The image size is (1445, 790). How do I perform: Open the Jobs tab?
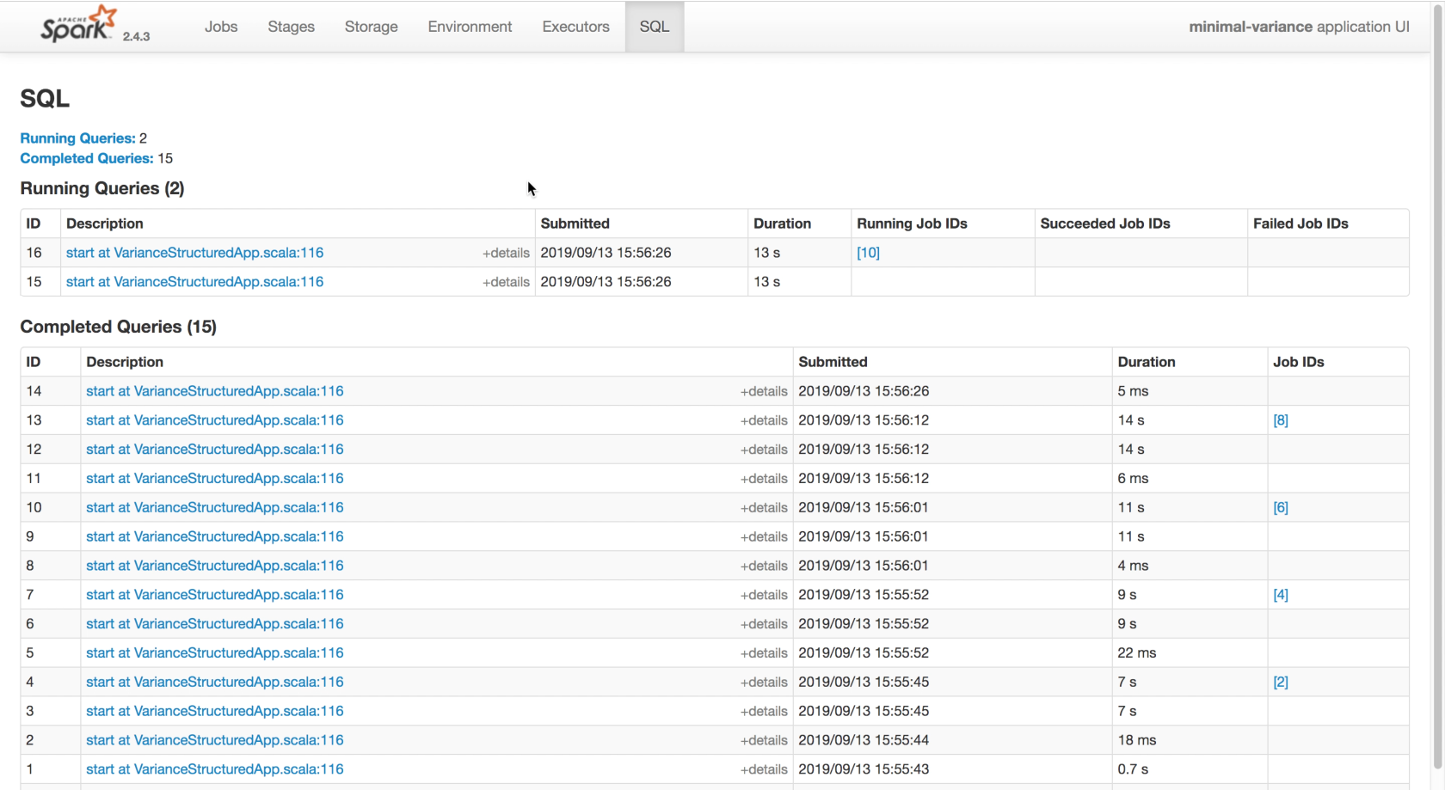click(x=221, y=27)
